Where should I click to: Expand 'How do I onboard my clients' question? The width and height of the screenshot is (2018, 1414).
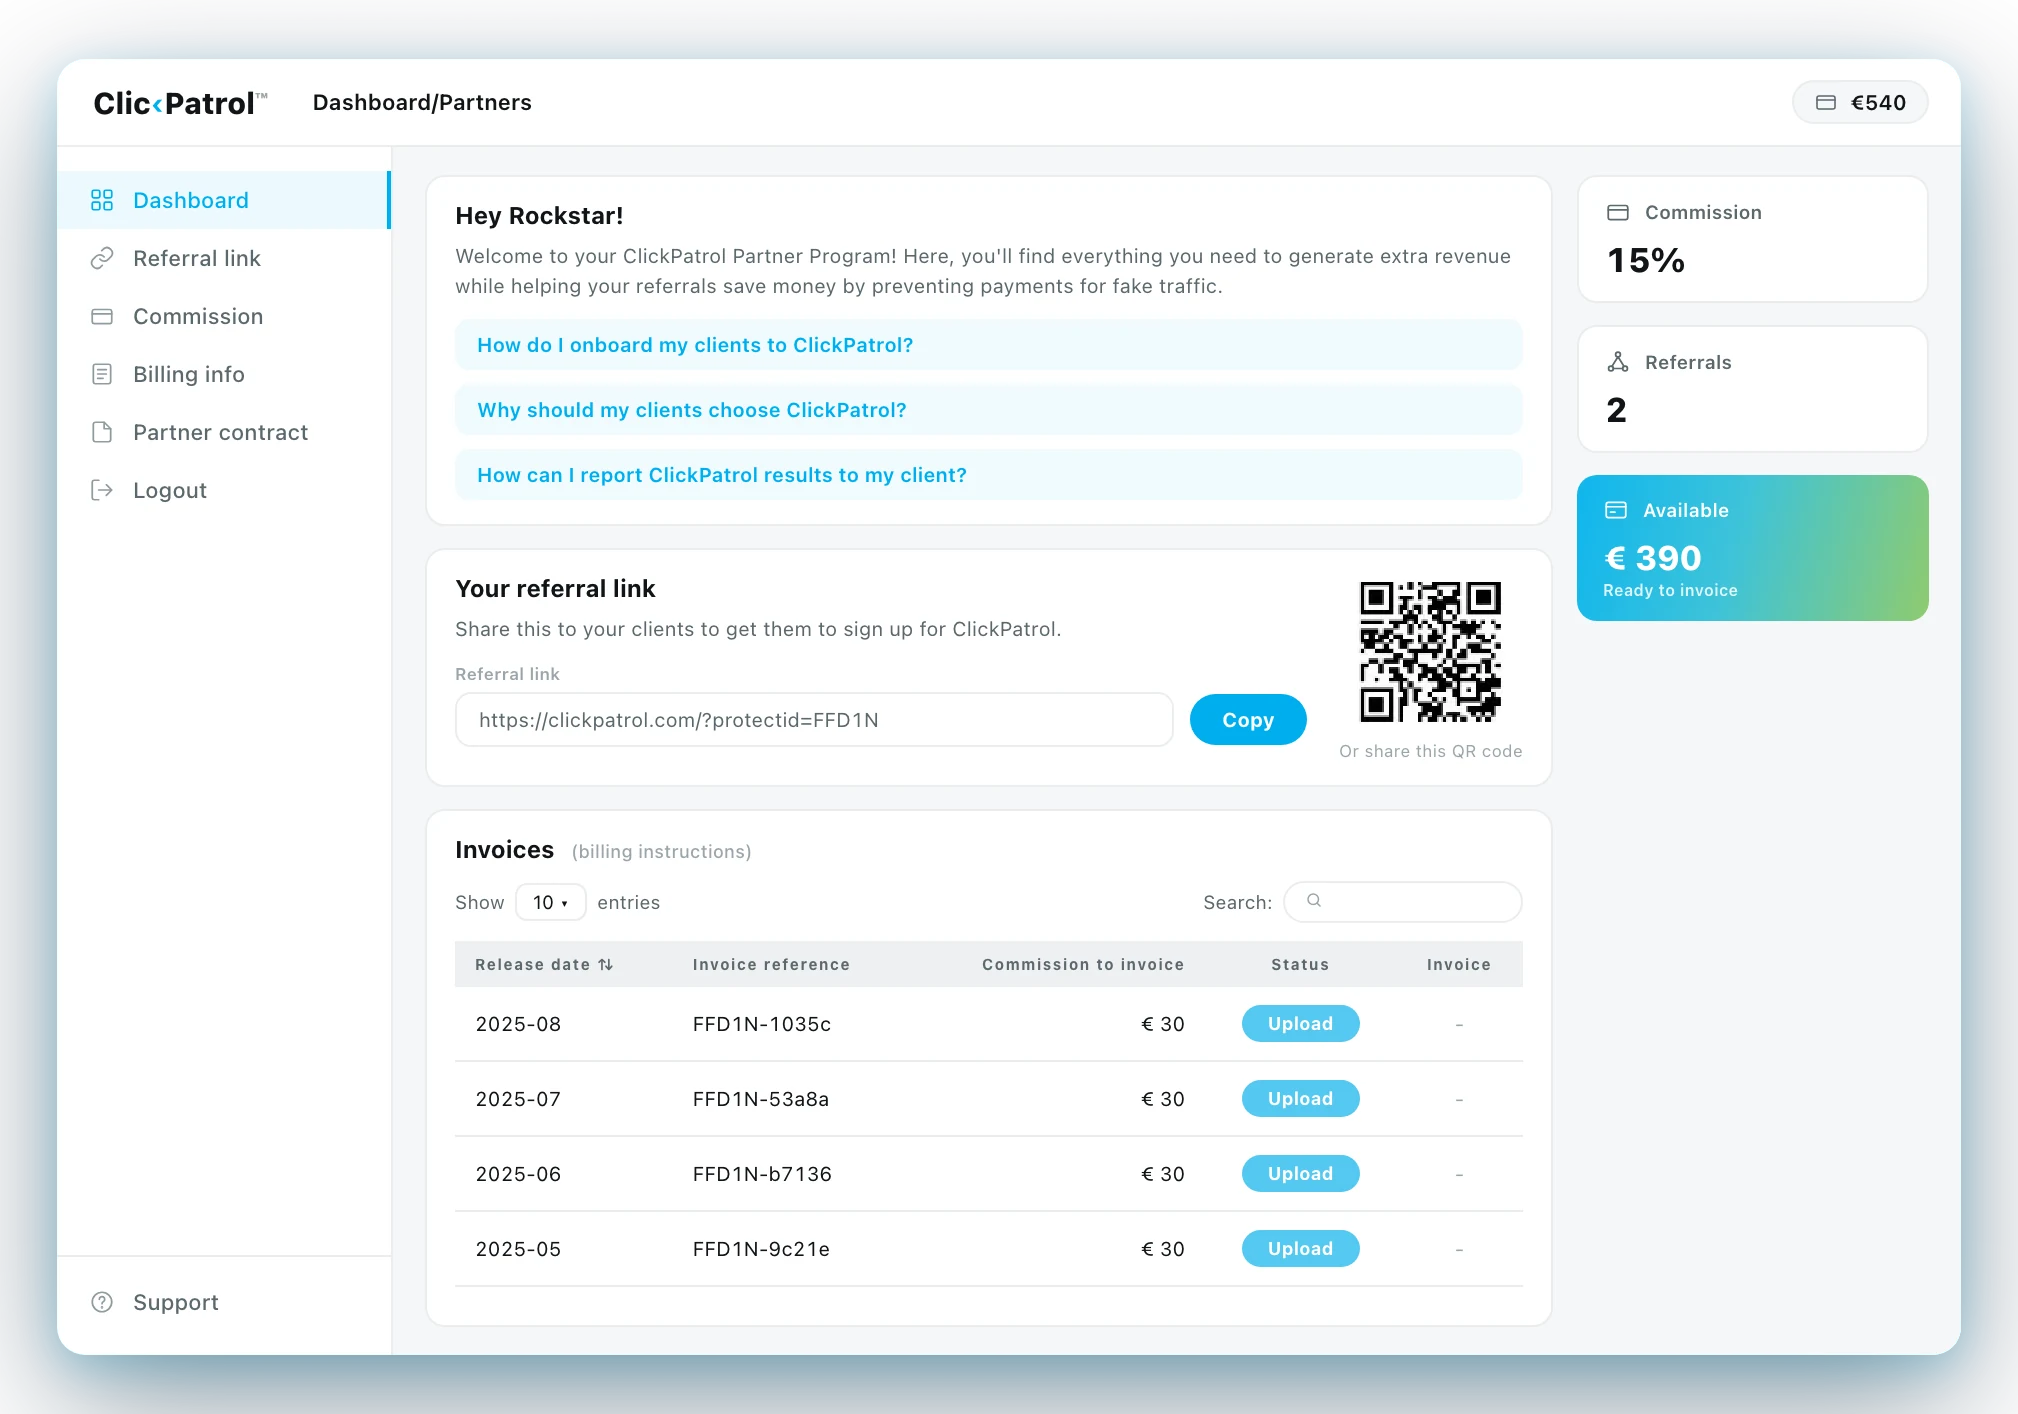click(988, 345)
